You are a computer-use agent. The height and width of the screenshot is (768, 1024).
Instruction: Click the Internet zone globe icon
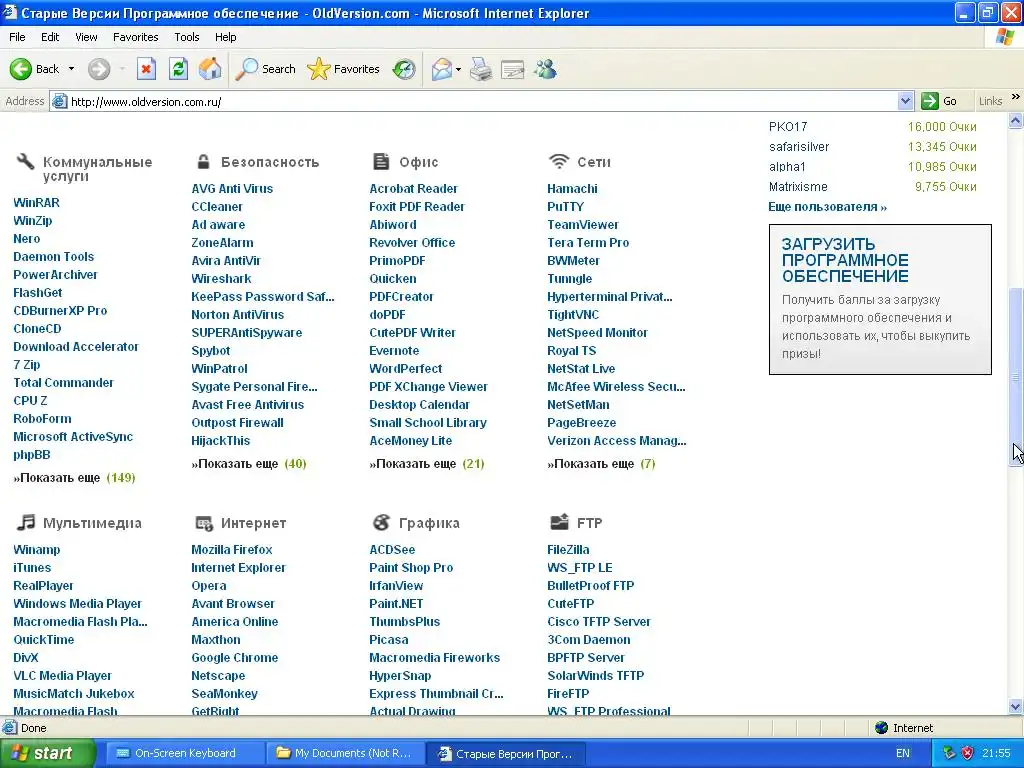(x=881, y=728)
